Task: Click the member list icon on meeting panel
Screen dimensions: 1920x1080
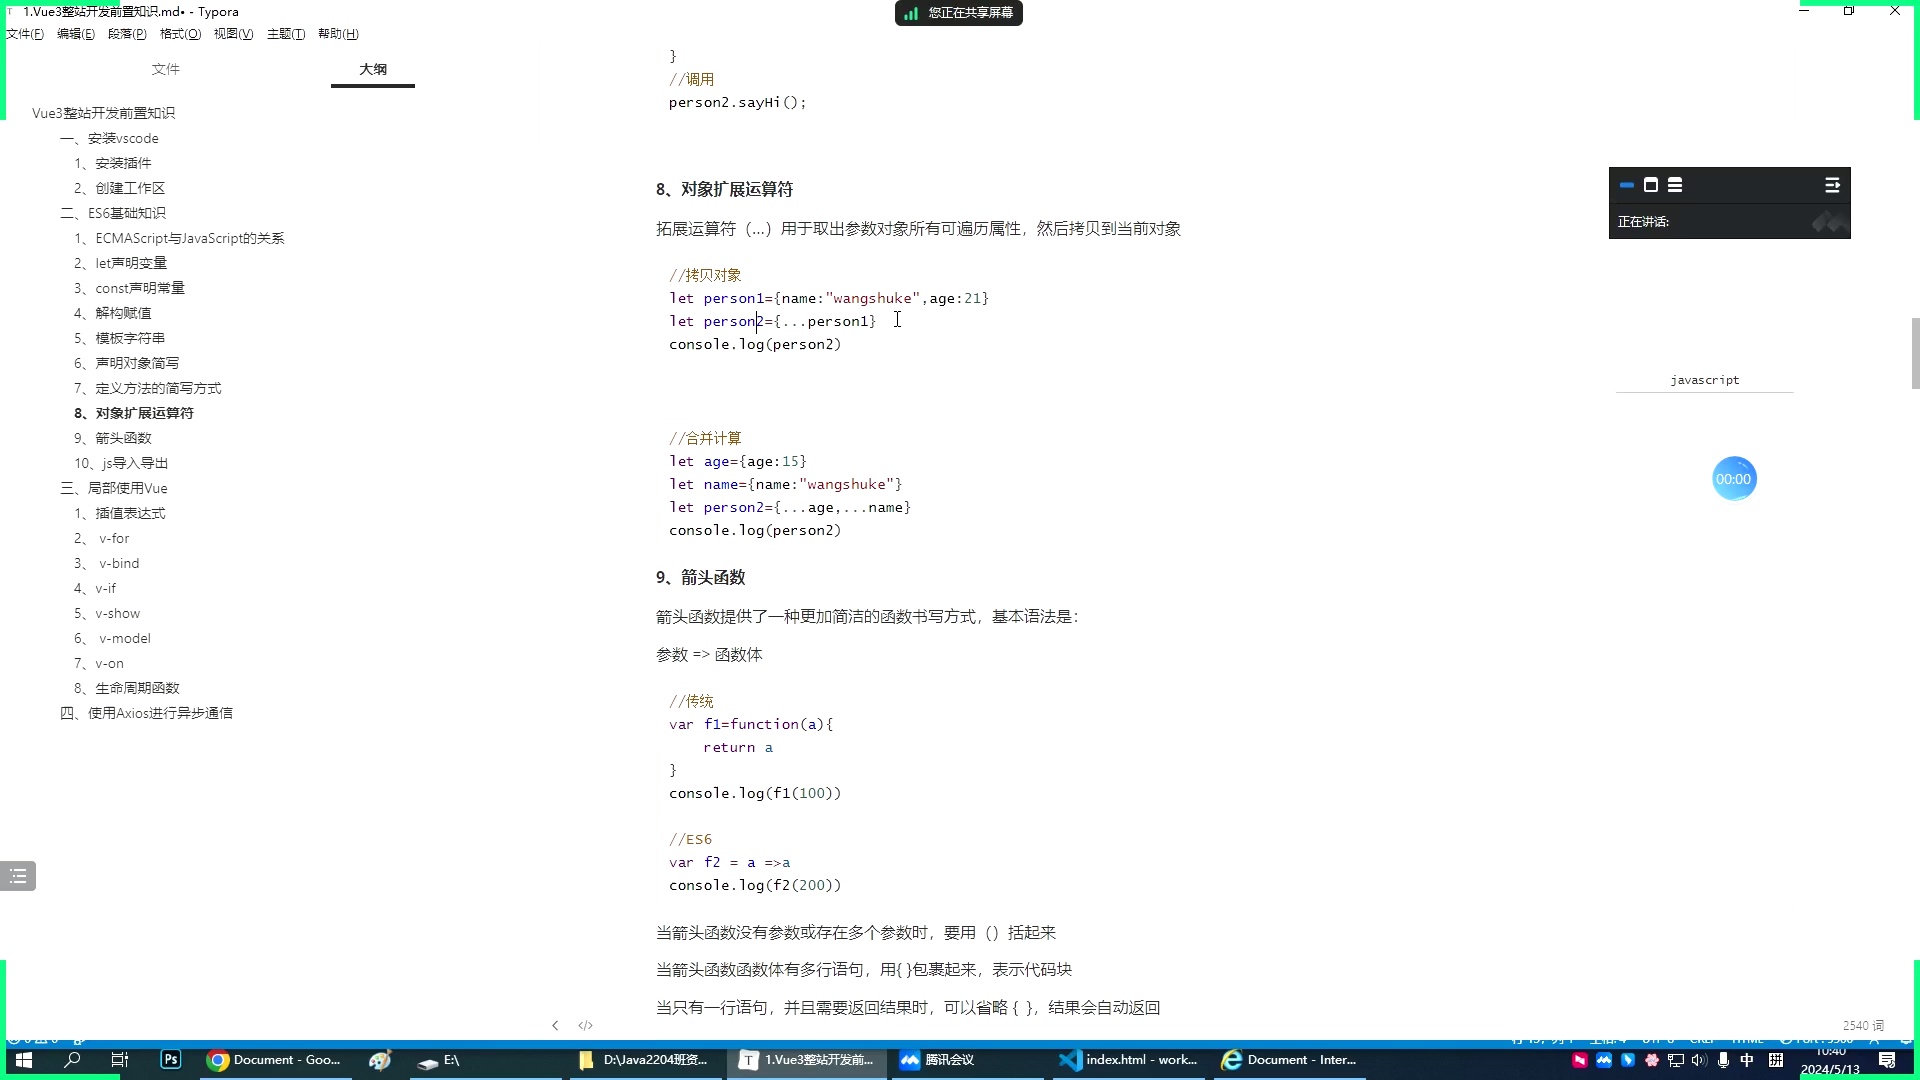Action: [1675, 185]
